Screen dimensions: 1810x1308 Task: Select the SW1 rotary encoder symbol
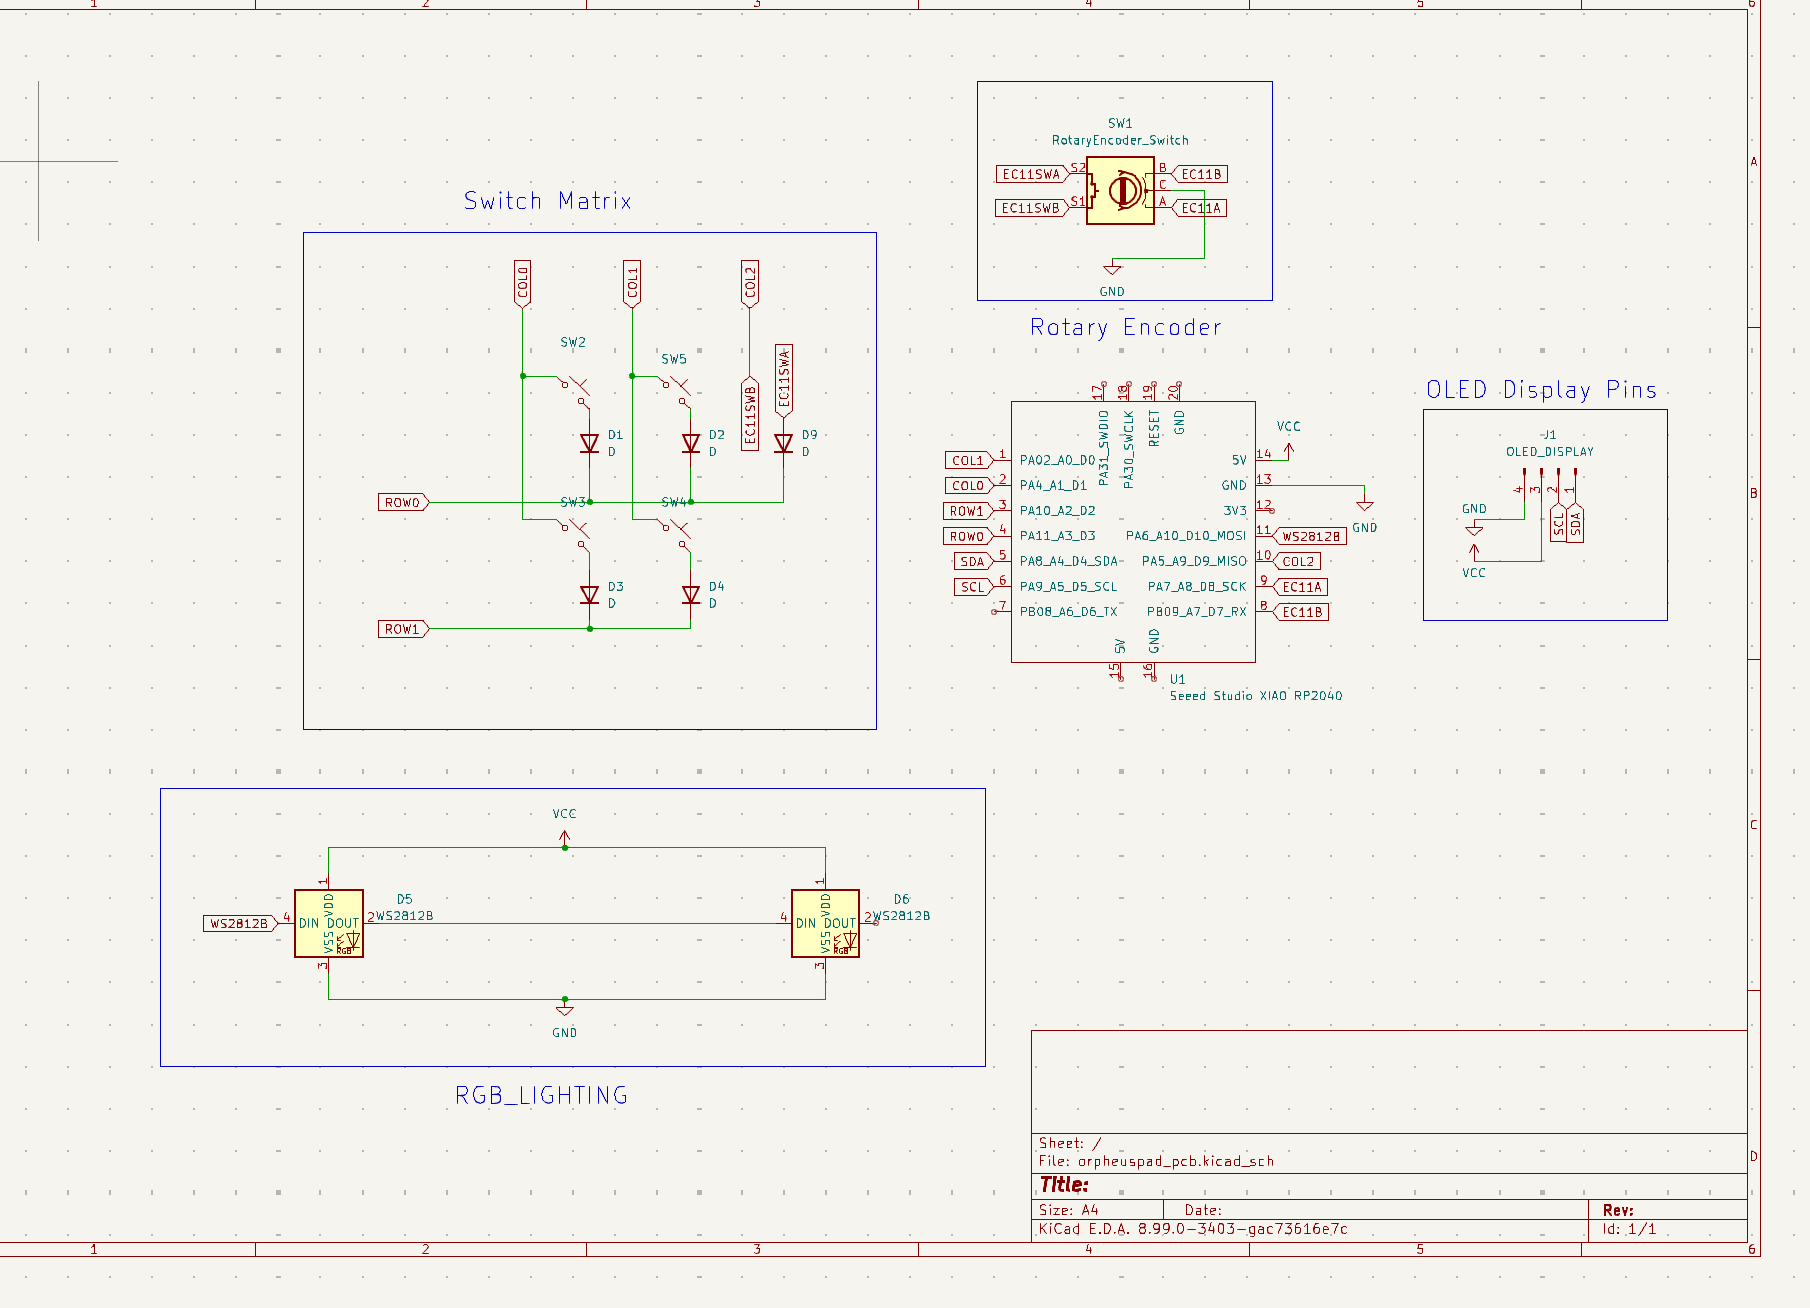(x=1120, y=190)
